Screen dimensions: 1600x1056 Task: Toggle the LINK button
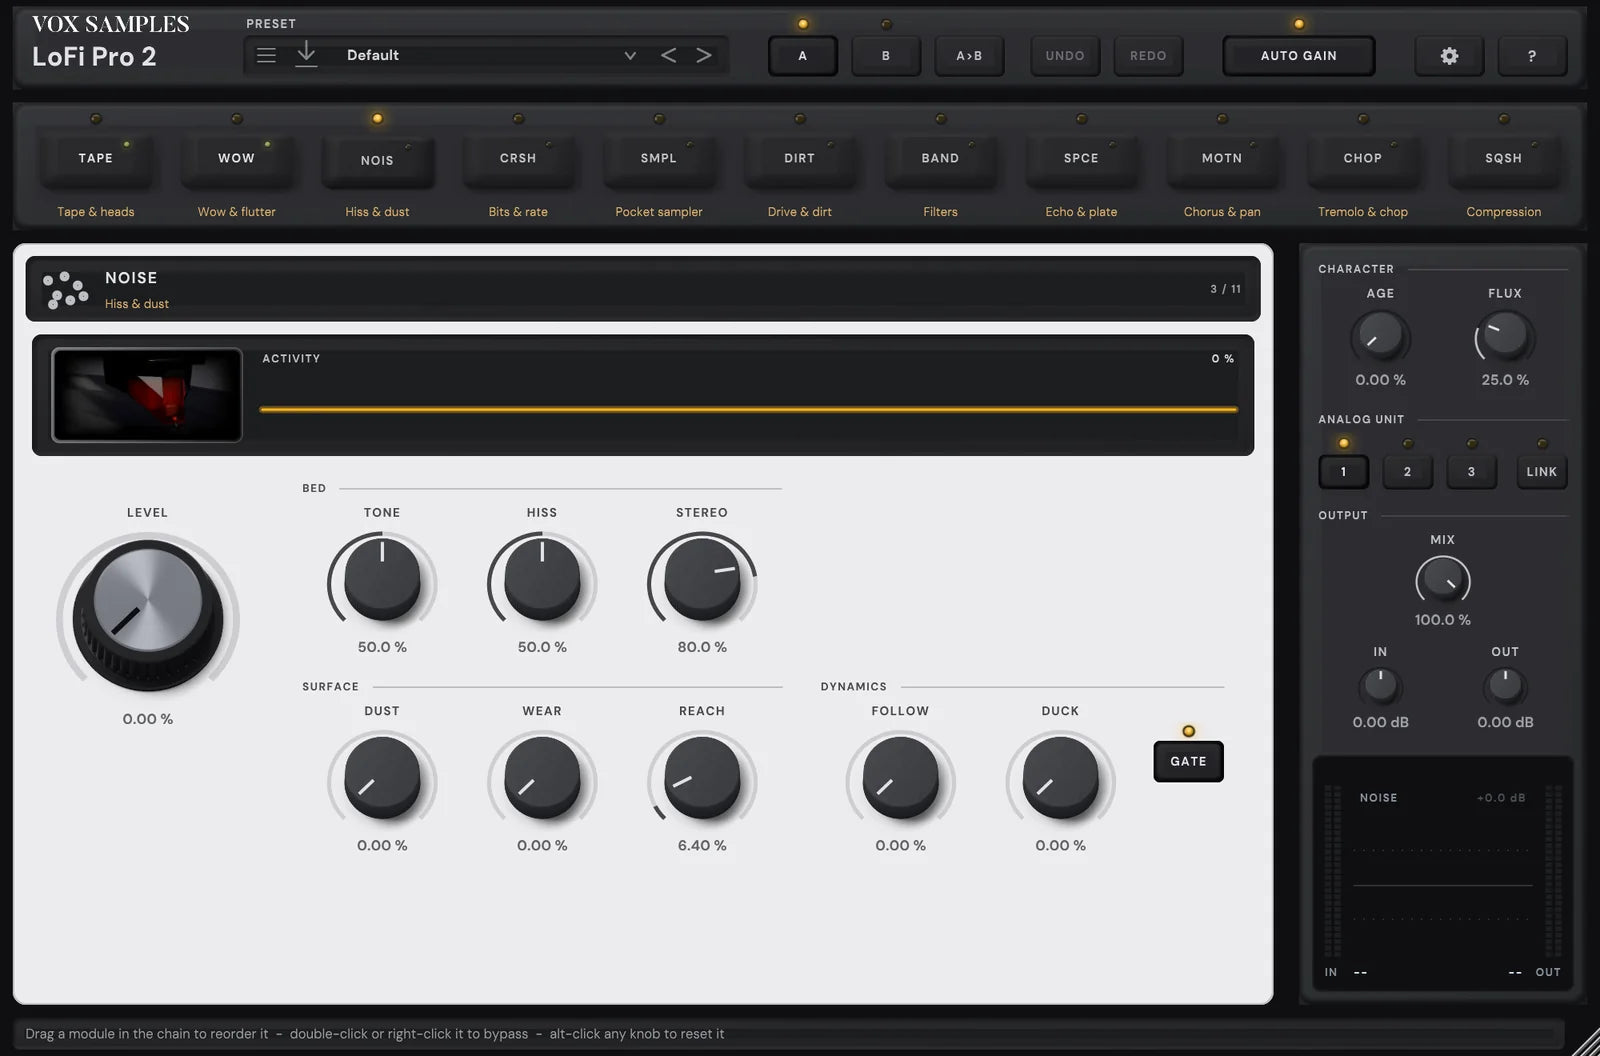coord(1541,471)
